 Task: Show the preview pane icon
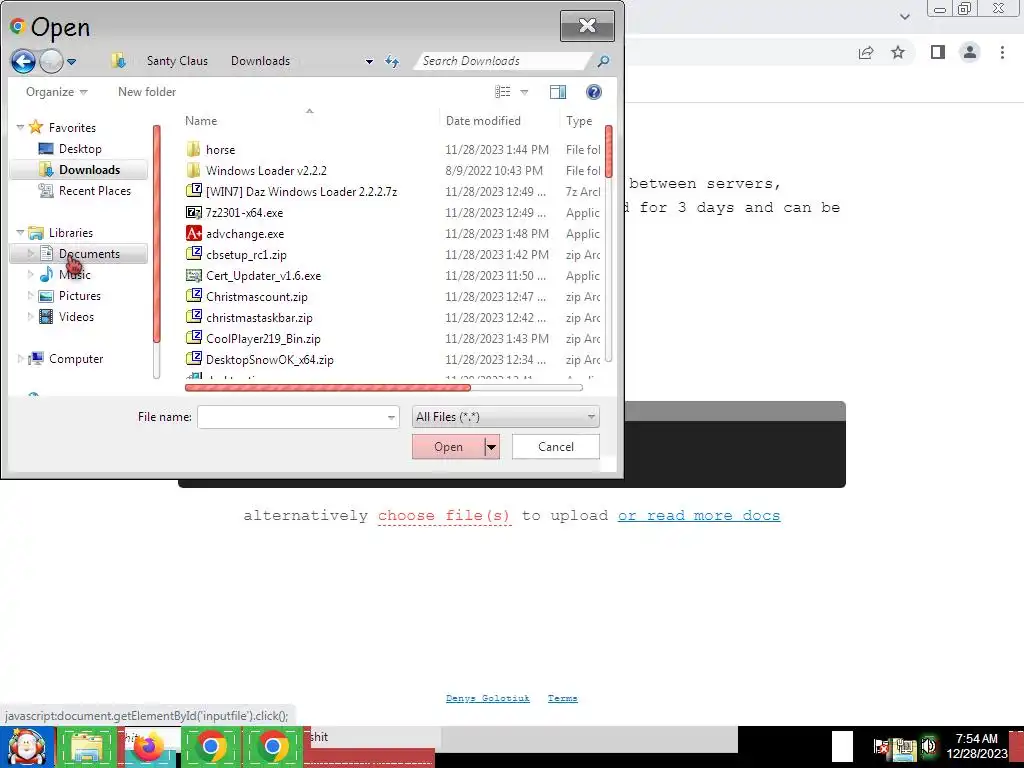[558, 92]
